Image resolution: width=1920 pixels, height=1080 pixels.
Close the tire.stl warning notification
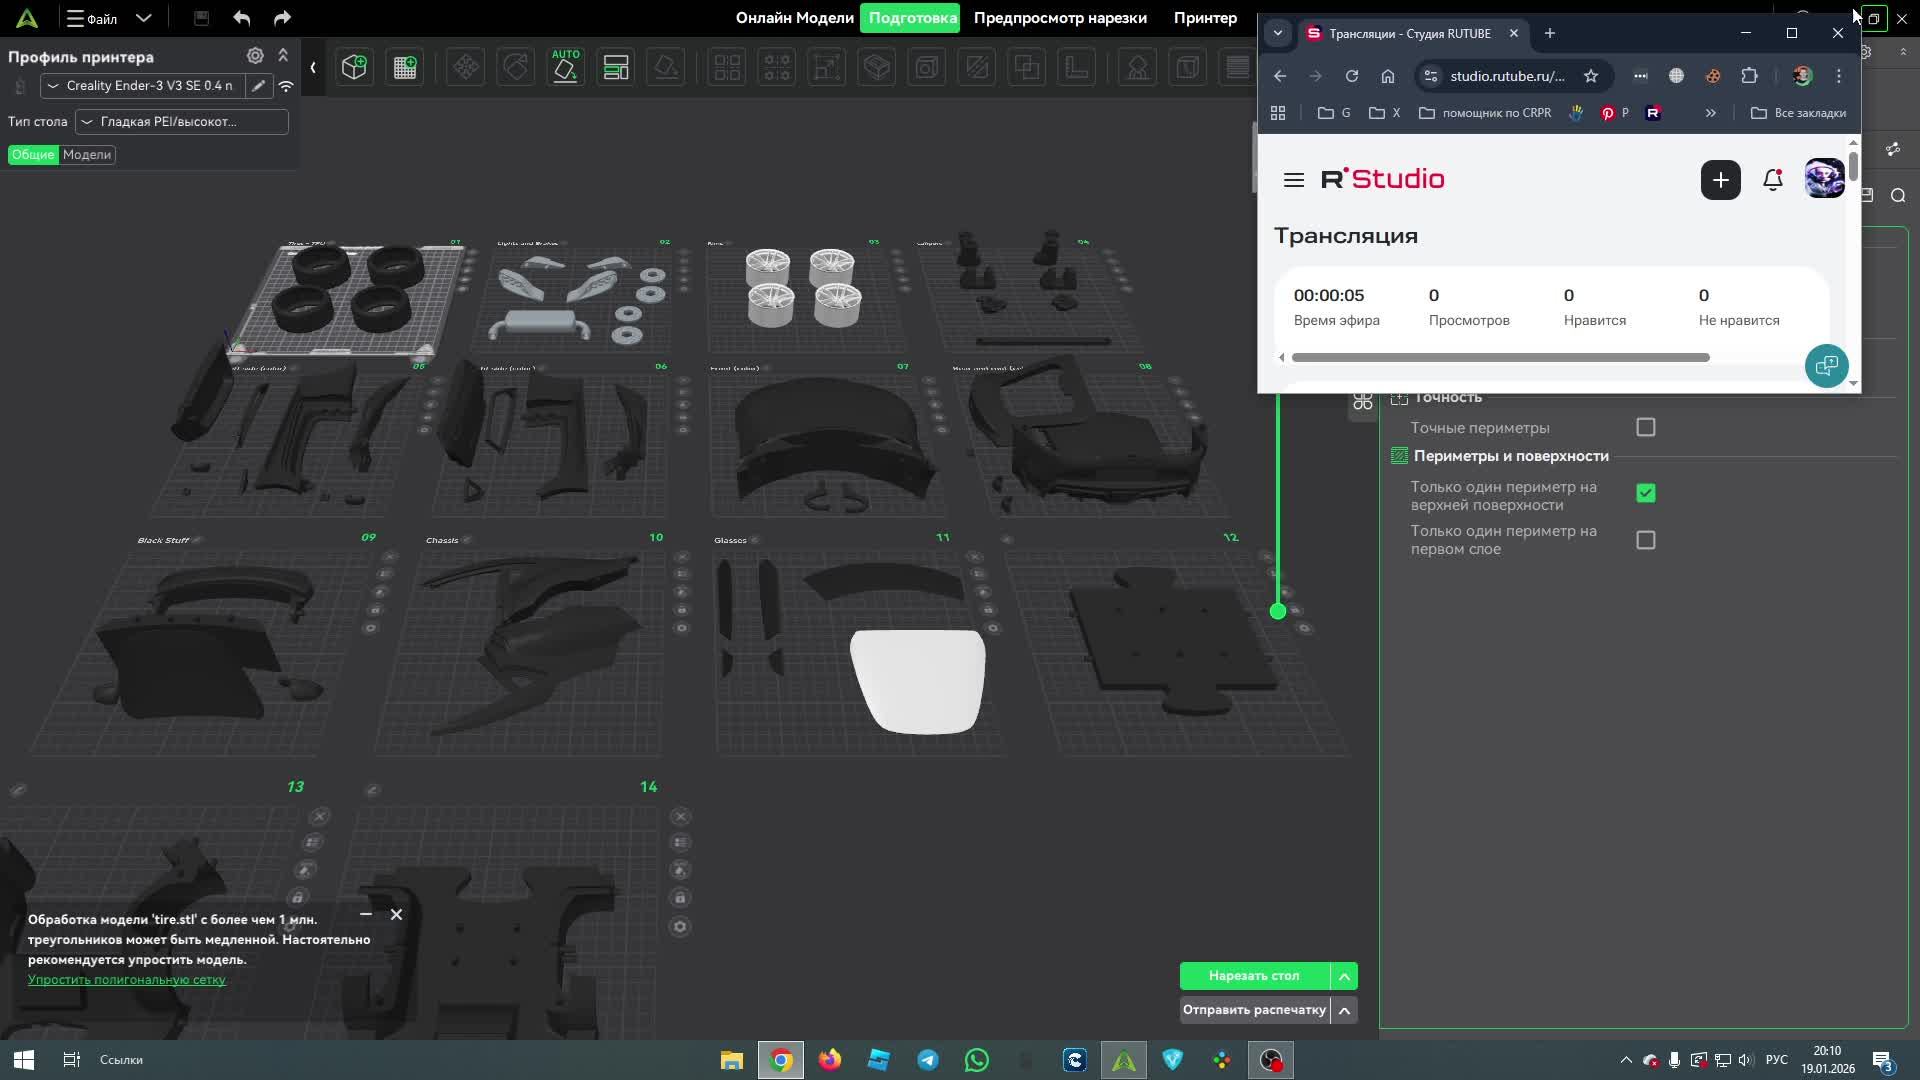pos(397,914)
